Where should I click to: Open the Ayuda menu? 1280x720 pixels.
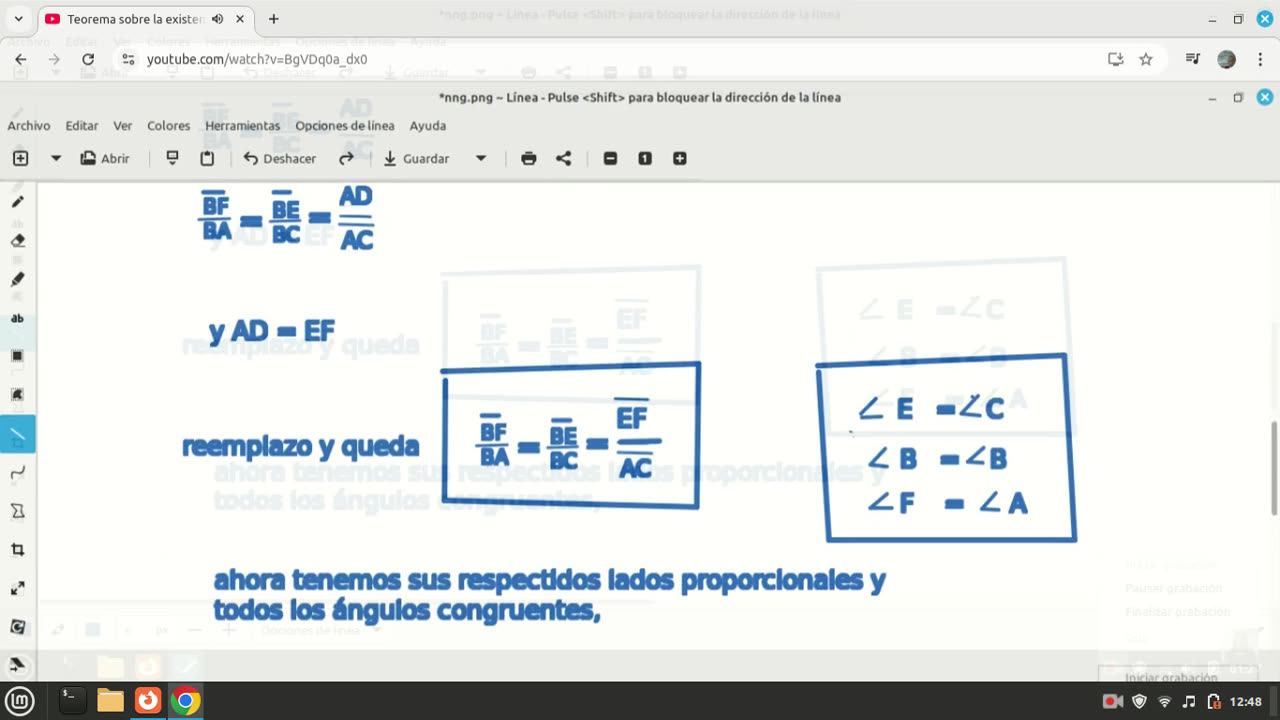tap(428, 126)
